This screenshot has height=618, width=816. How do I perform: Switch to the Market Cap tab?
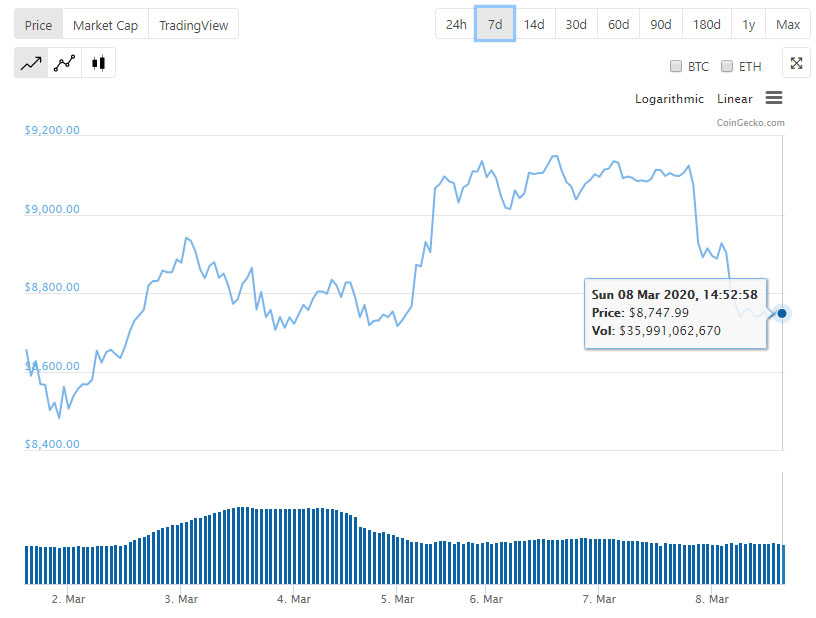coord(105,24)
